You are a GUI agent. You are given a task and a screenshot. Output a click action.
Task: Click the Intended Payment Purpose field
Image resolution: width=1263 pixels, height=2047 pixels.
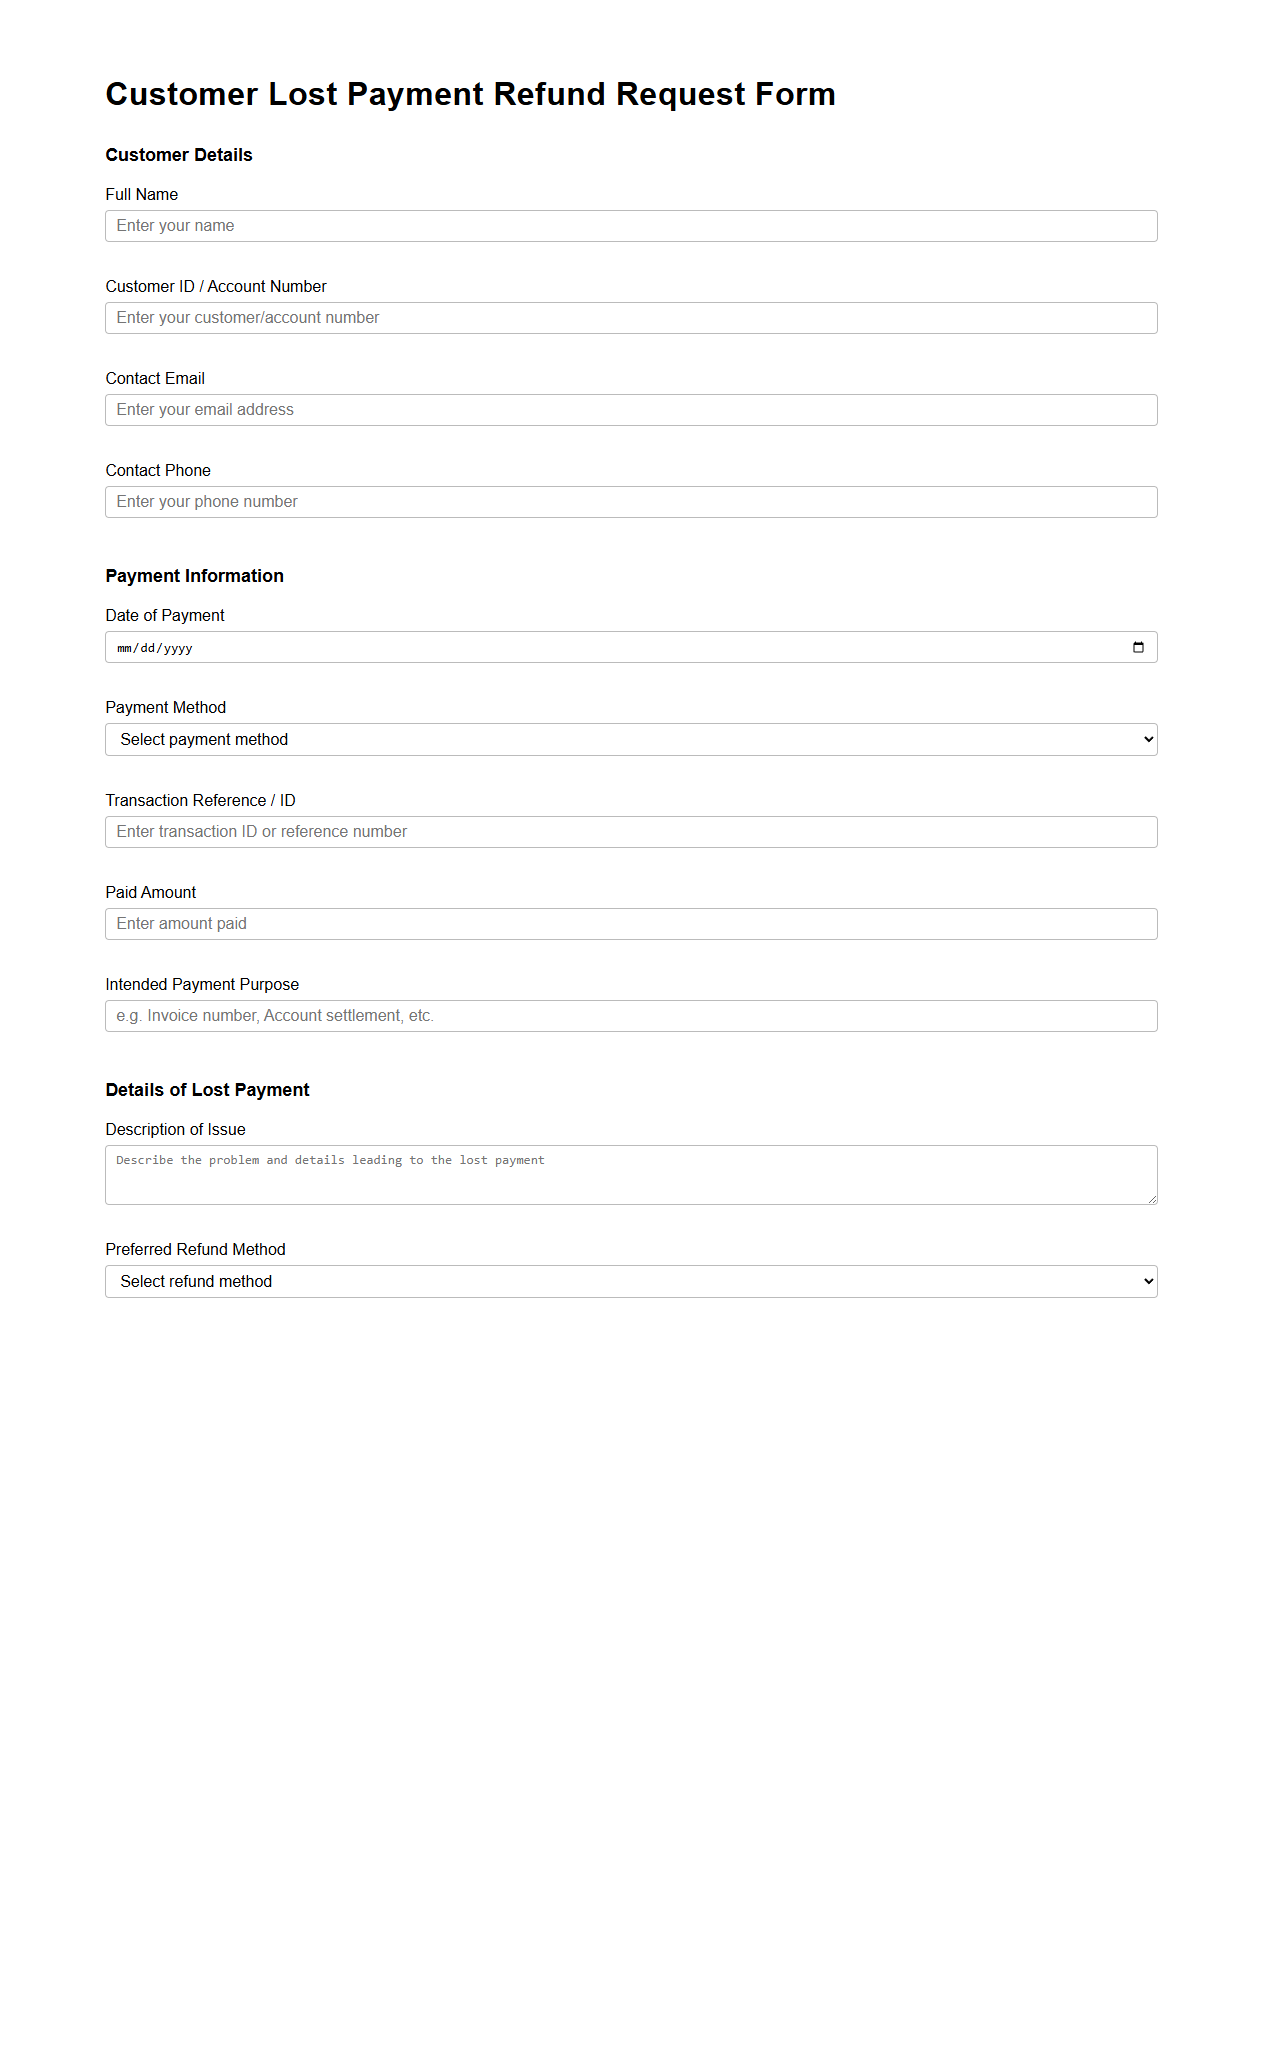tap(631, 1016)
